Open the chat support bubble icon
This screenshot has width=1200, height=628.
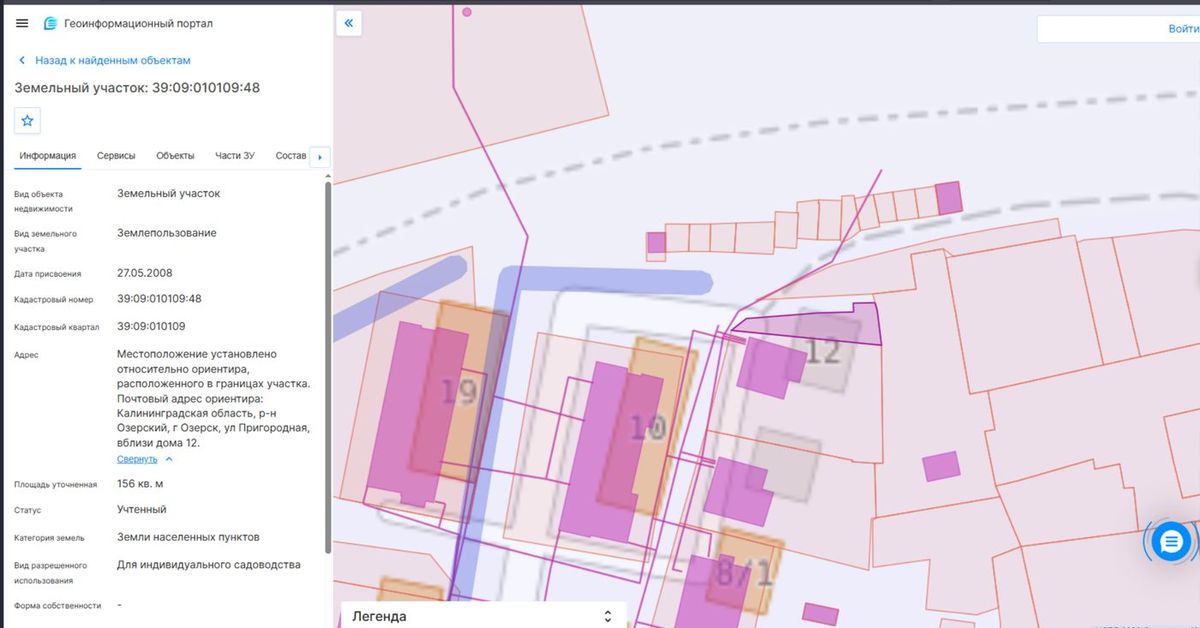[1171, 542]
